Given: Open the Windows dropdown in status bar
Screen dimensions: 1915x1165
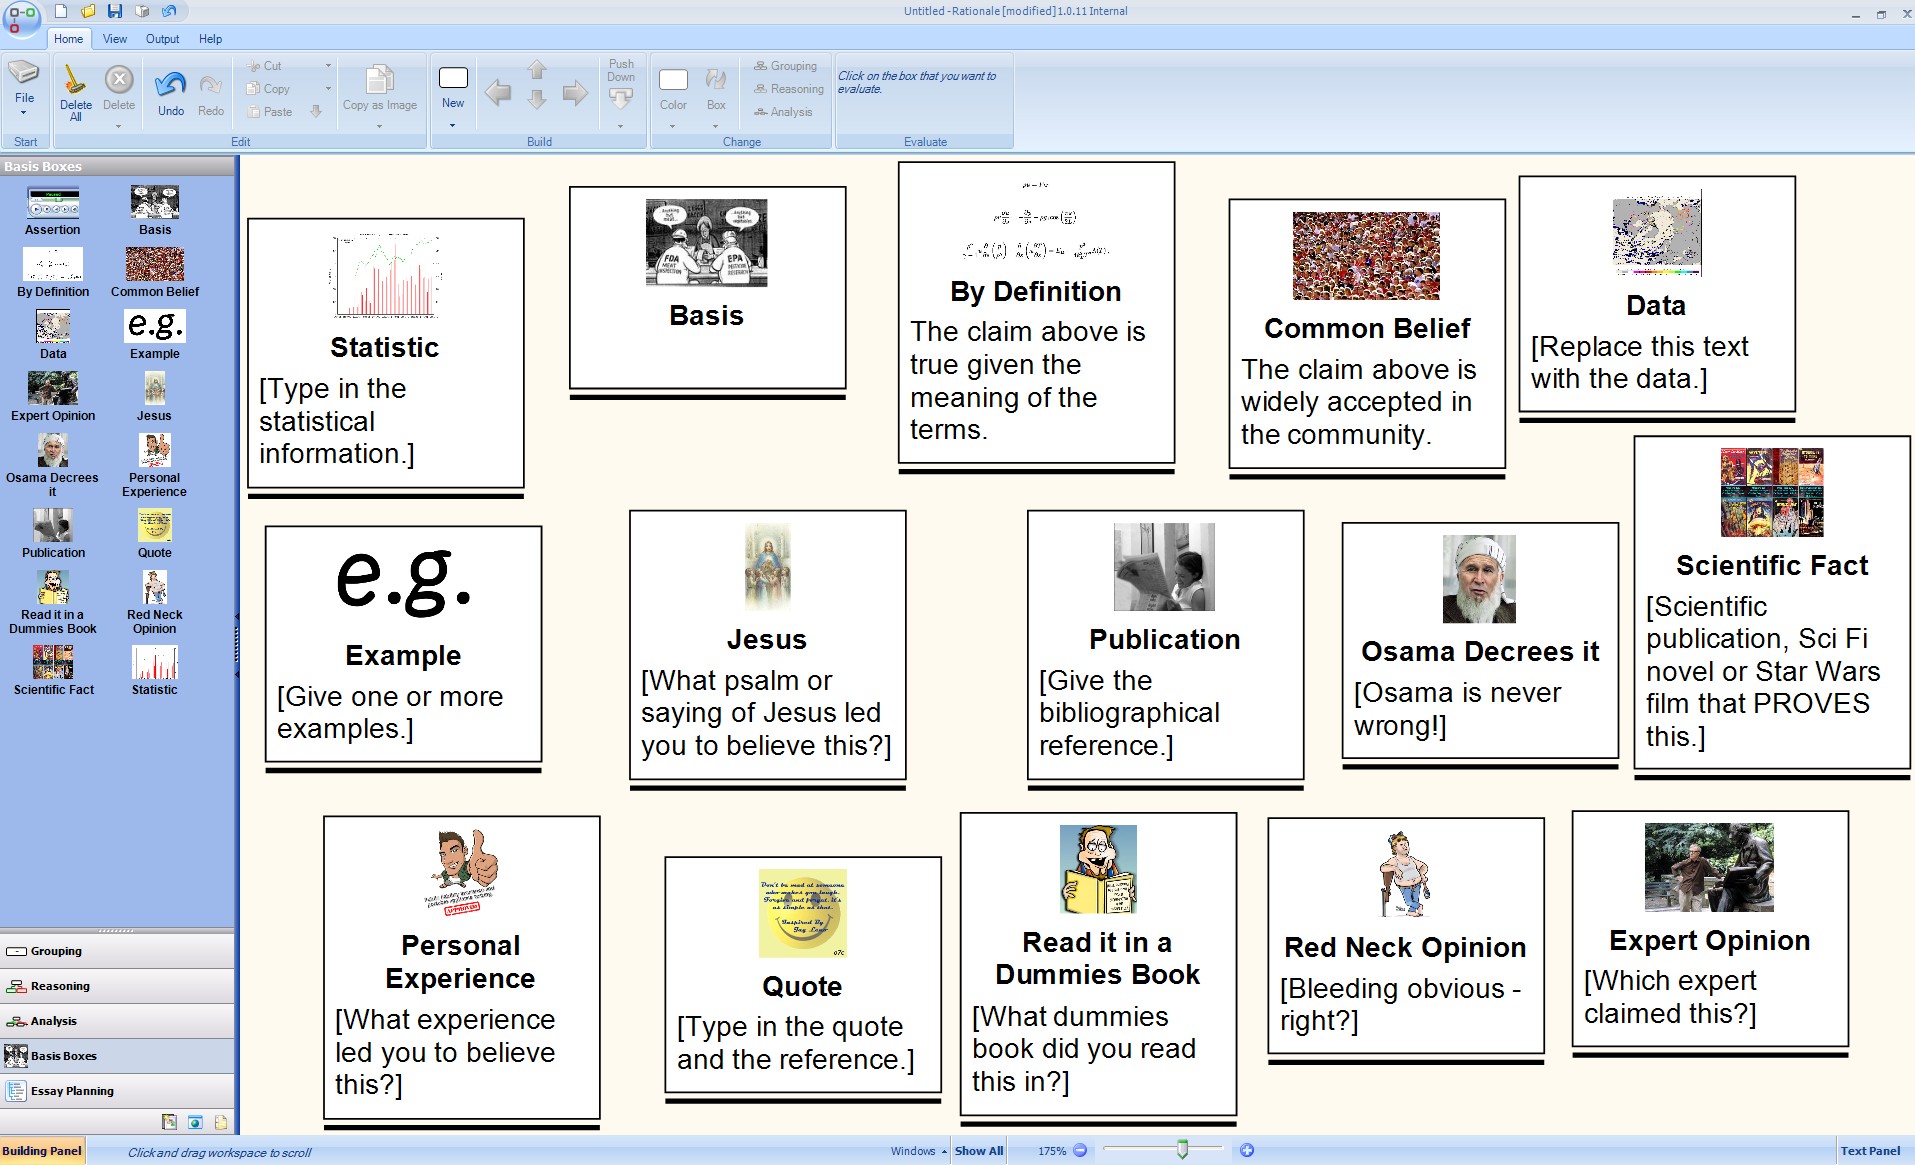Looking at the screenshot, I should tap(918, 1151).
